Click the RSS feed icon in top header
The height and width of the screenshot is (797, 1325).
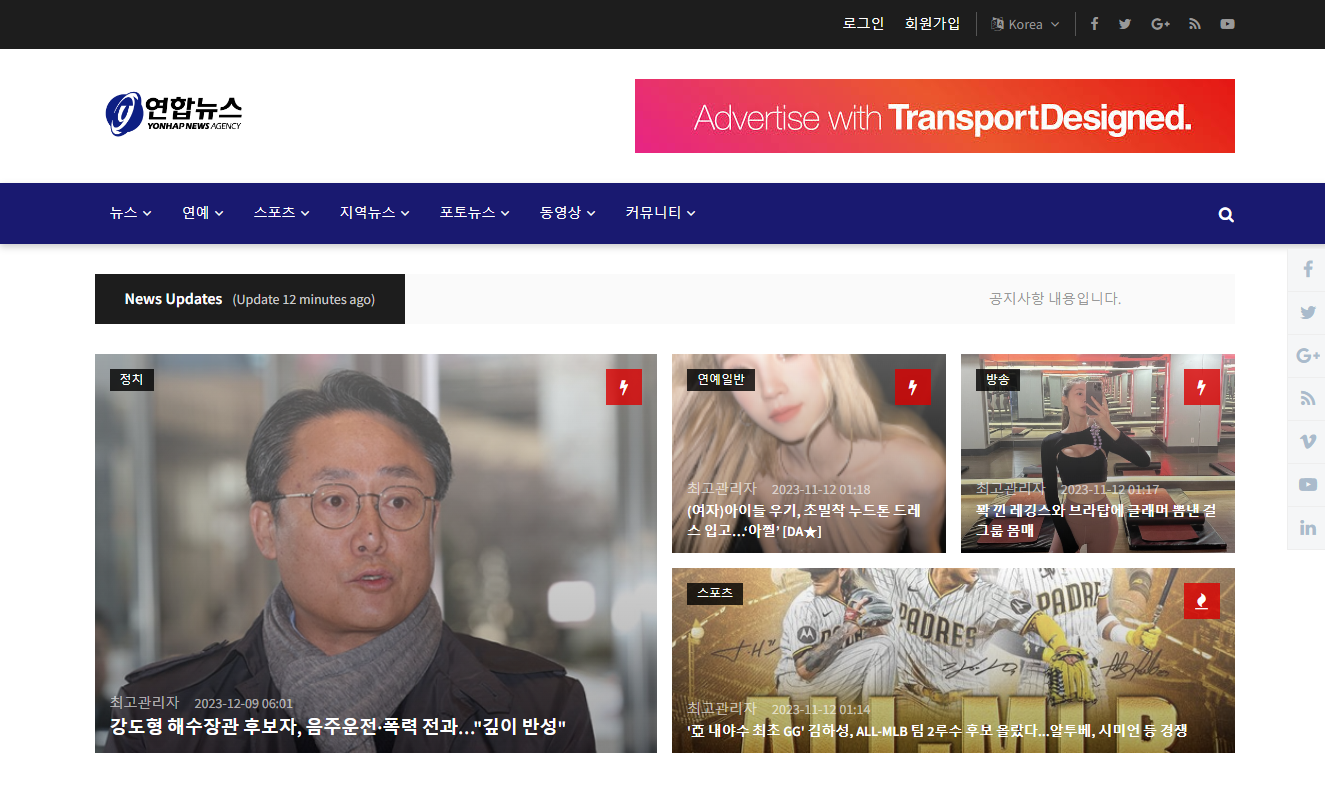[x=1194, y=24]
